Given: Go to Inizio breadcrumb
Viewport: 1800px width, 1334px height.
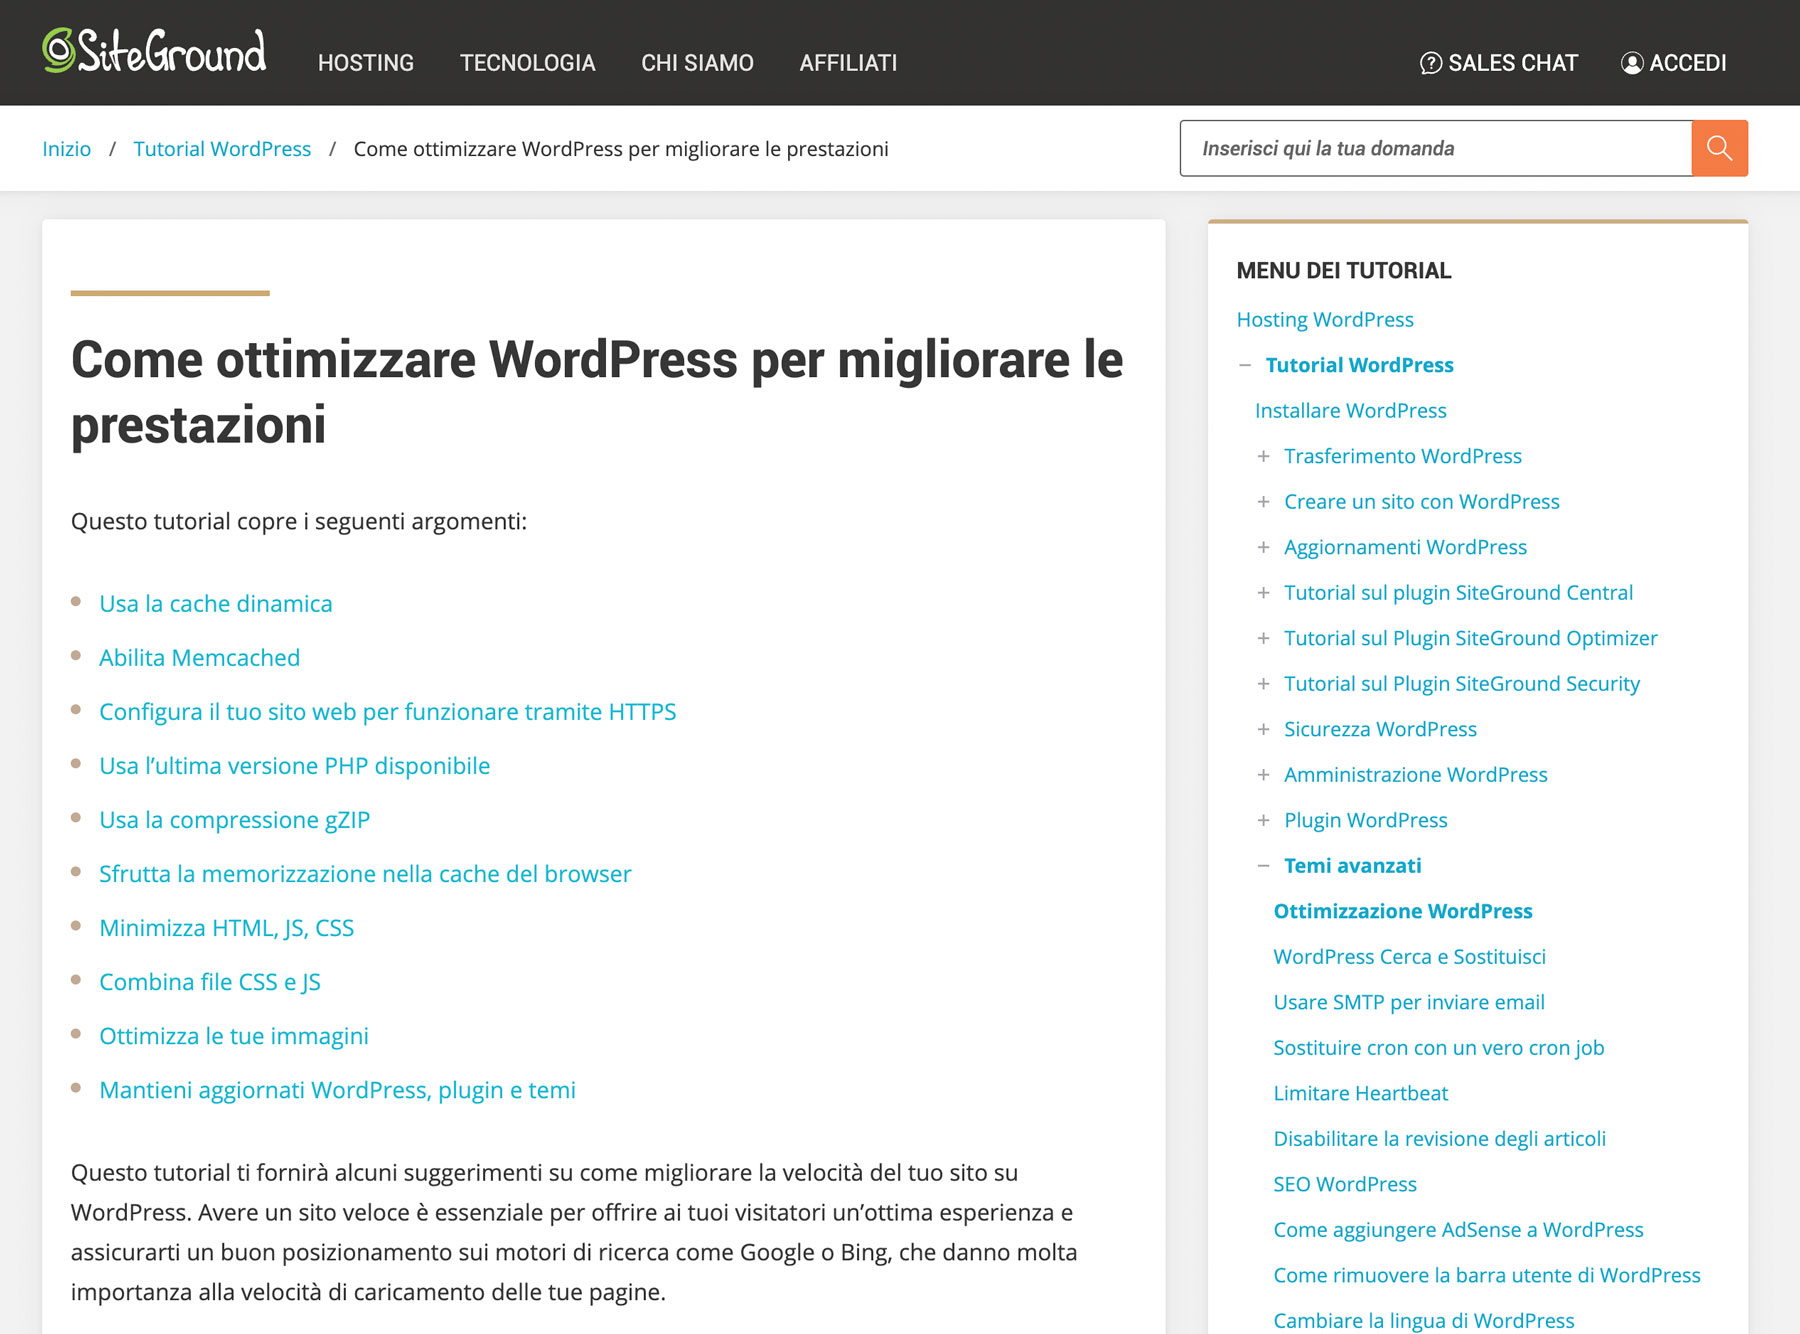Looking at the screenshot, I should point(66,149).
